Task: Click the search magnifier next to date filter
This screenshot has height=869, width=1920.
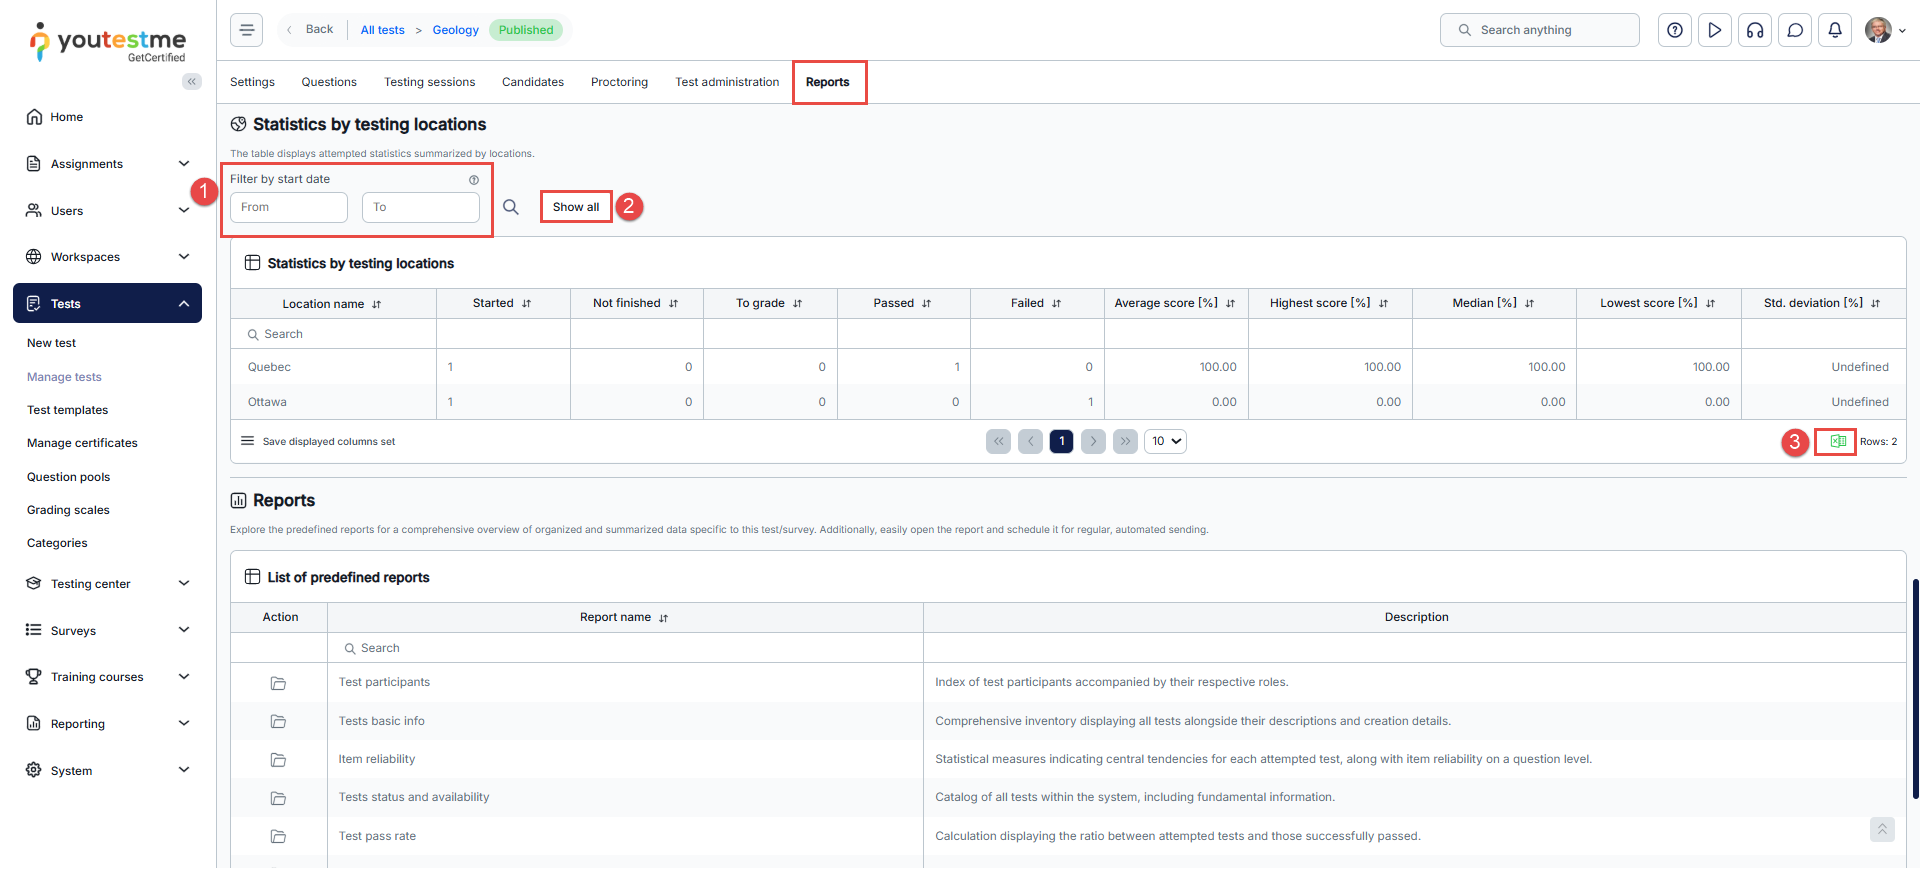Action: point(510,207)
